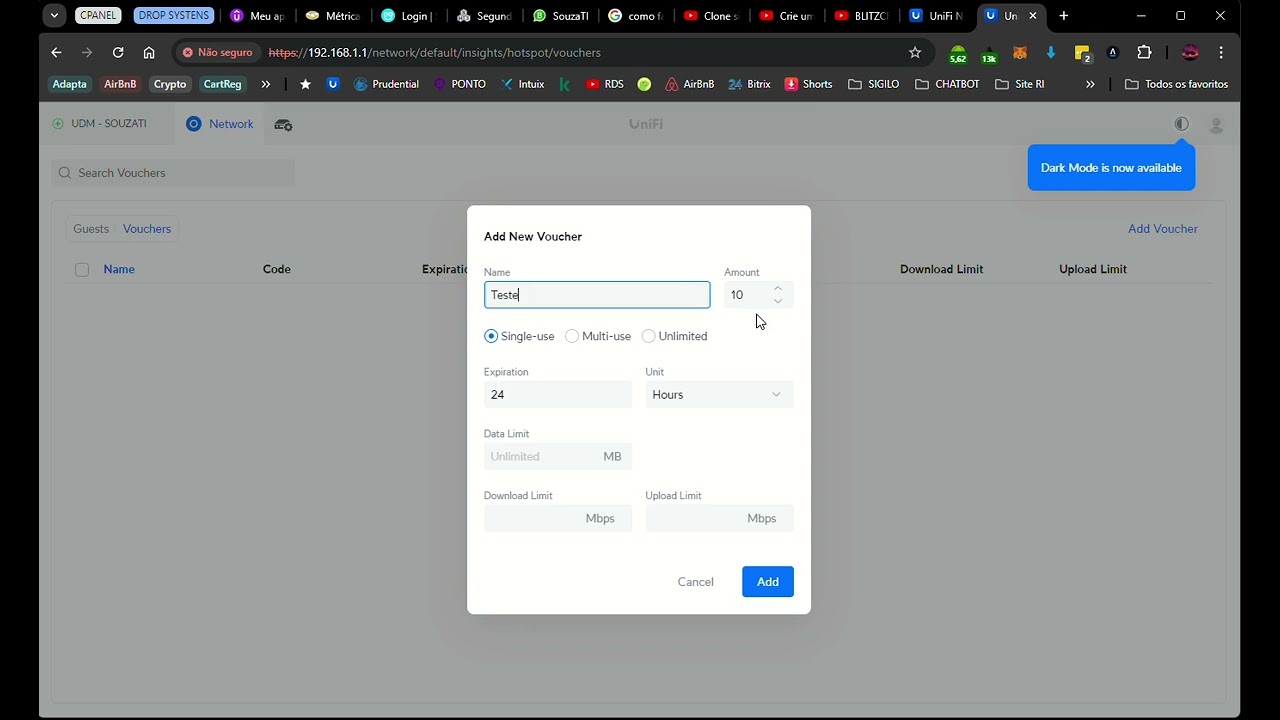Click the Upload Limit Mbps field
Screen dimensions: 1280x720
click(719, 518)
